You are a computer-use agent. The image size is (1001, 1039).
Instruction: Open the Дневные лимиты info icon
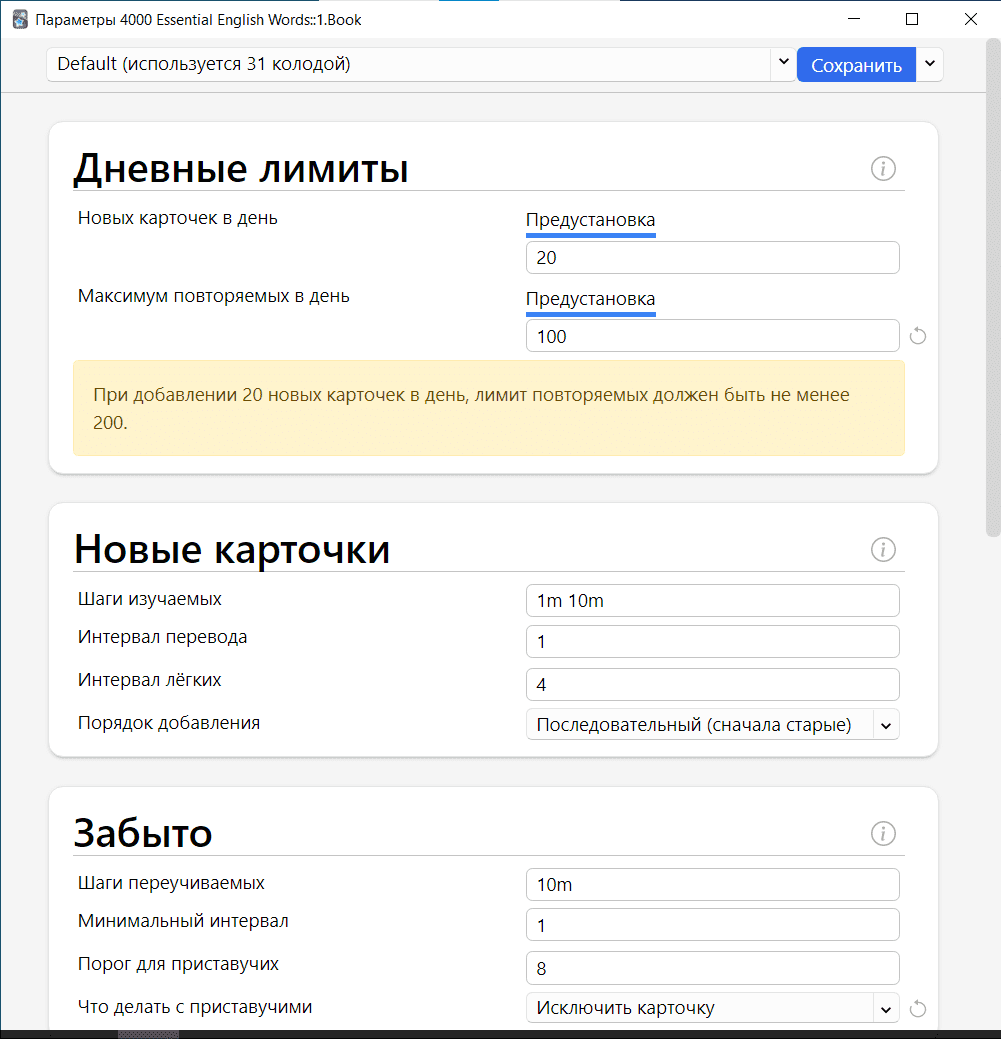pos(883,168)
